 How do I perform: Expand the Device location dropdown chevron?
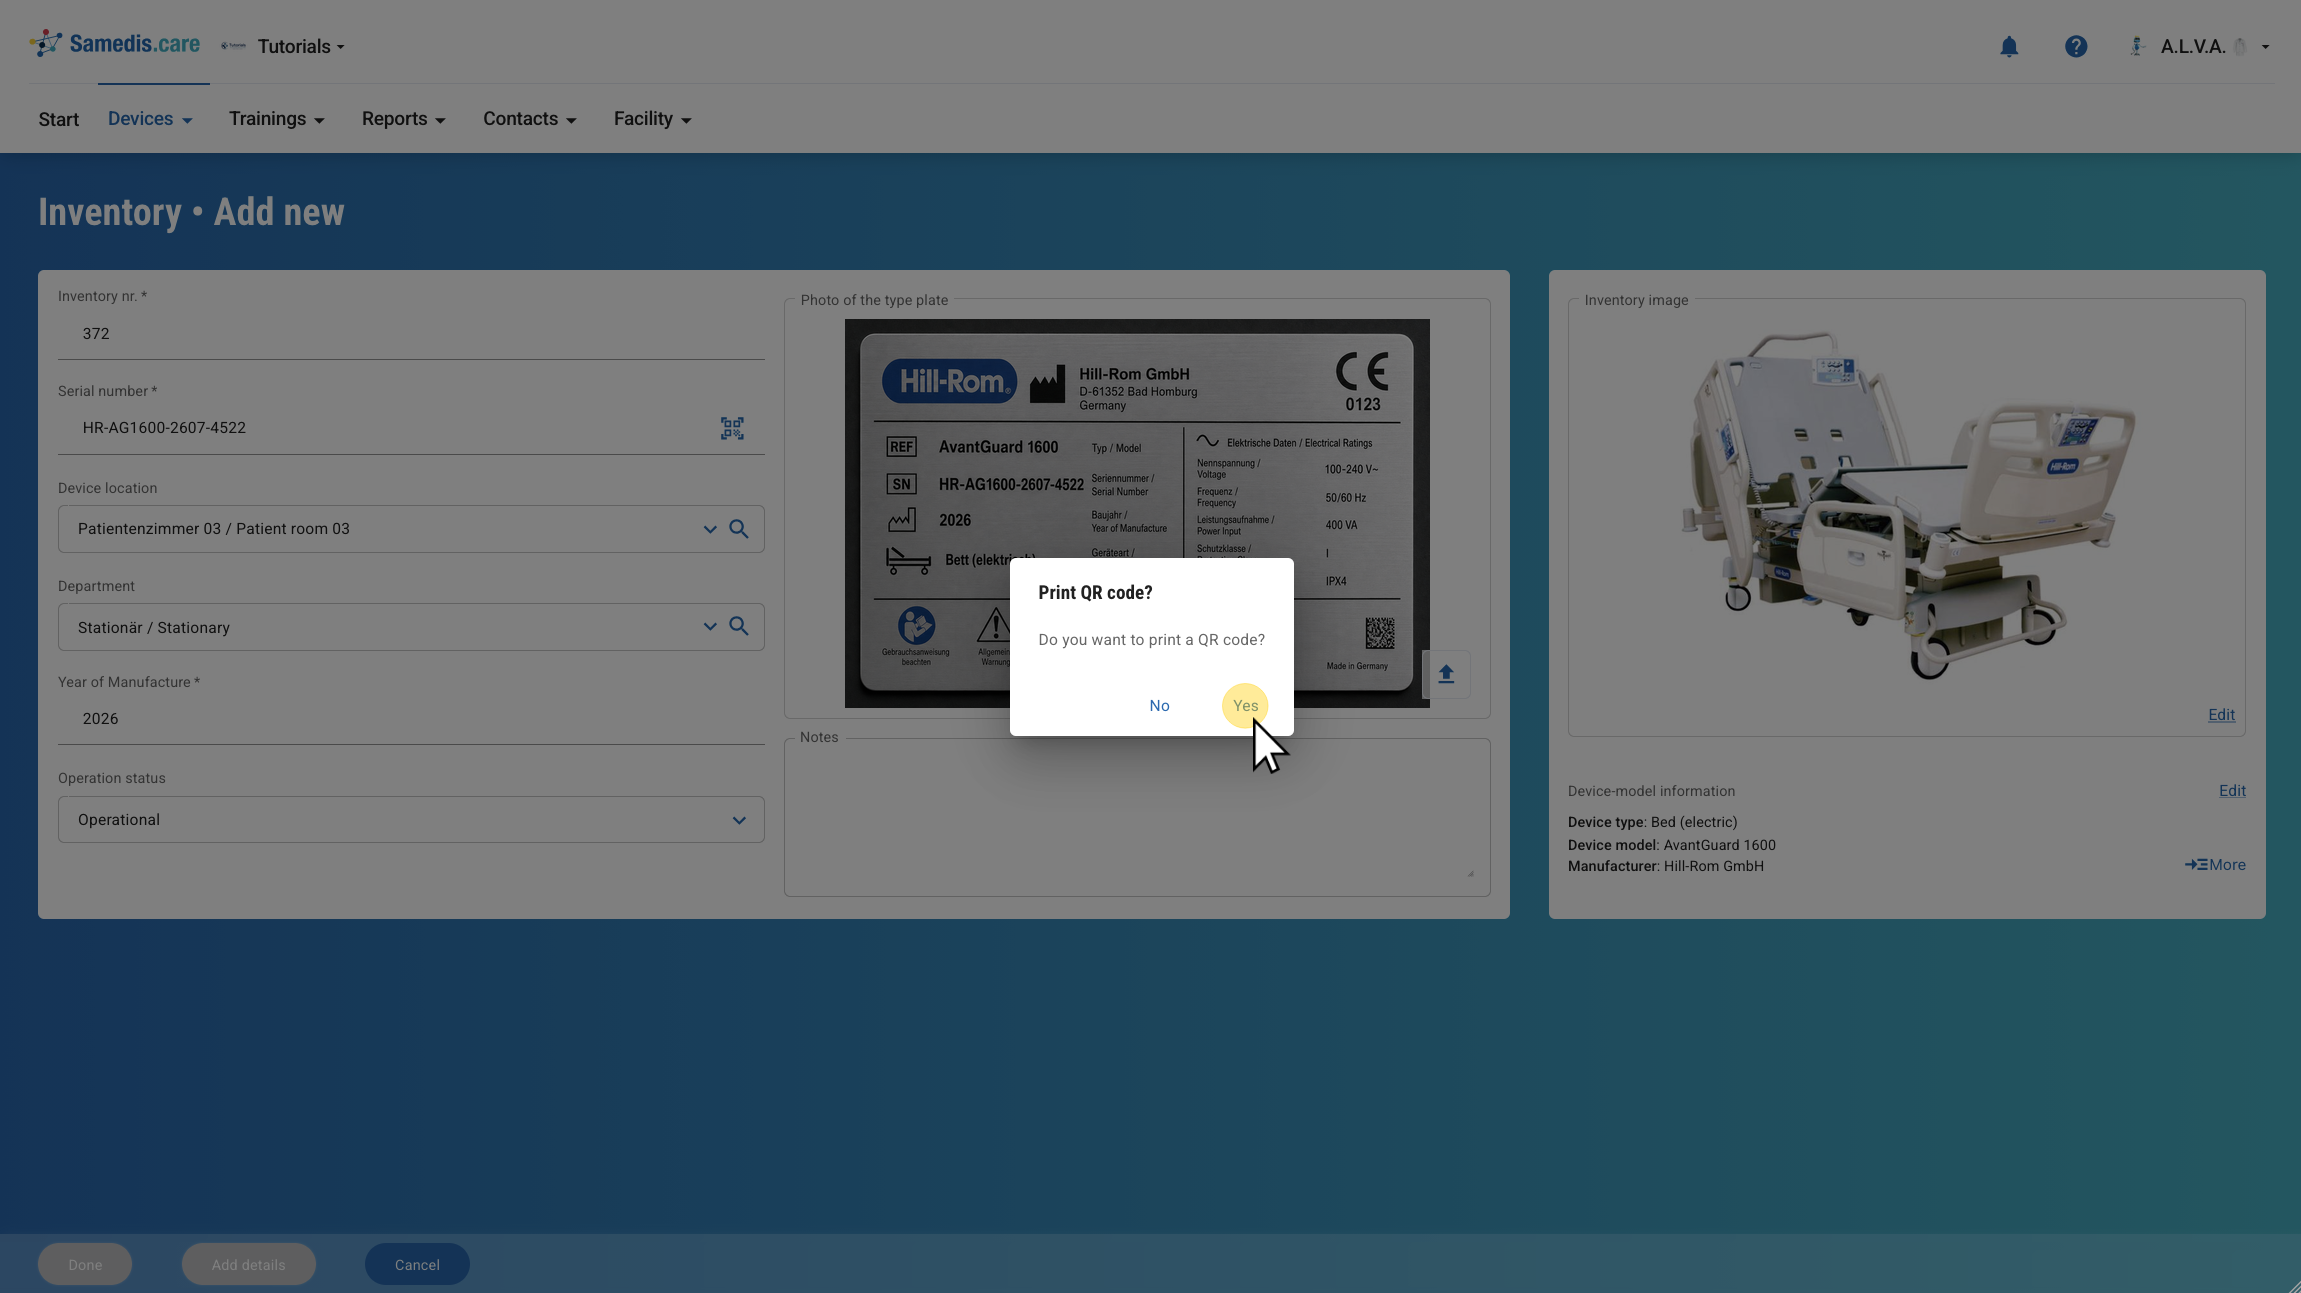pos(710,529)
